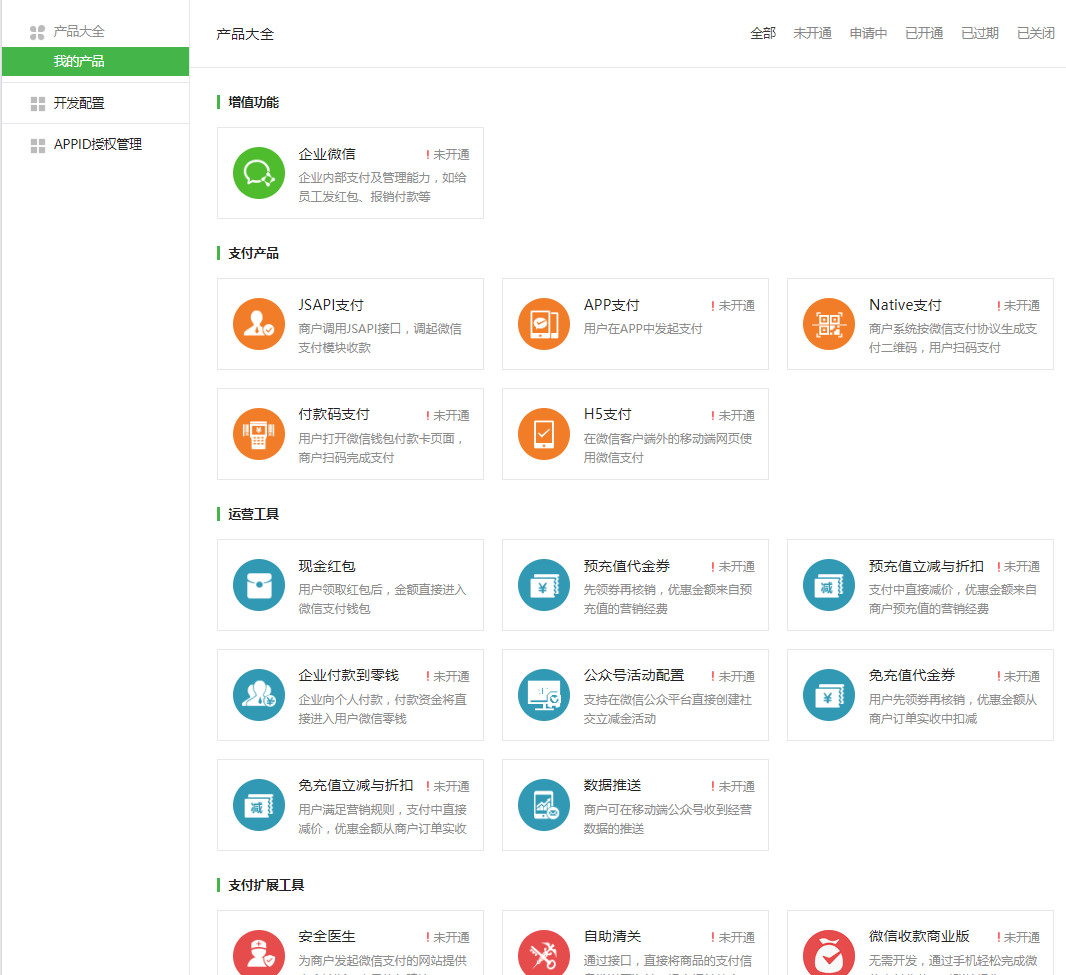Open 我的产品 in the sidebar

(95, 61)
